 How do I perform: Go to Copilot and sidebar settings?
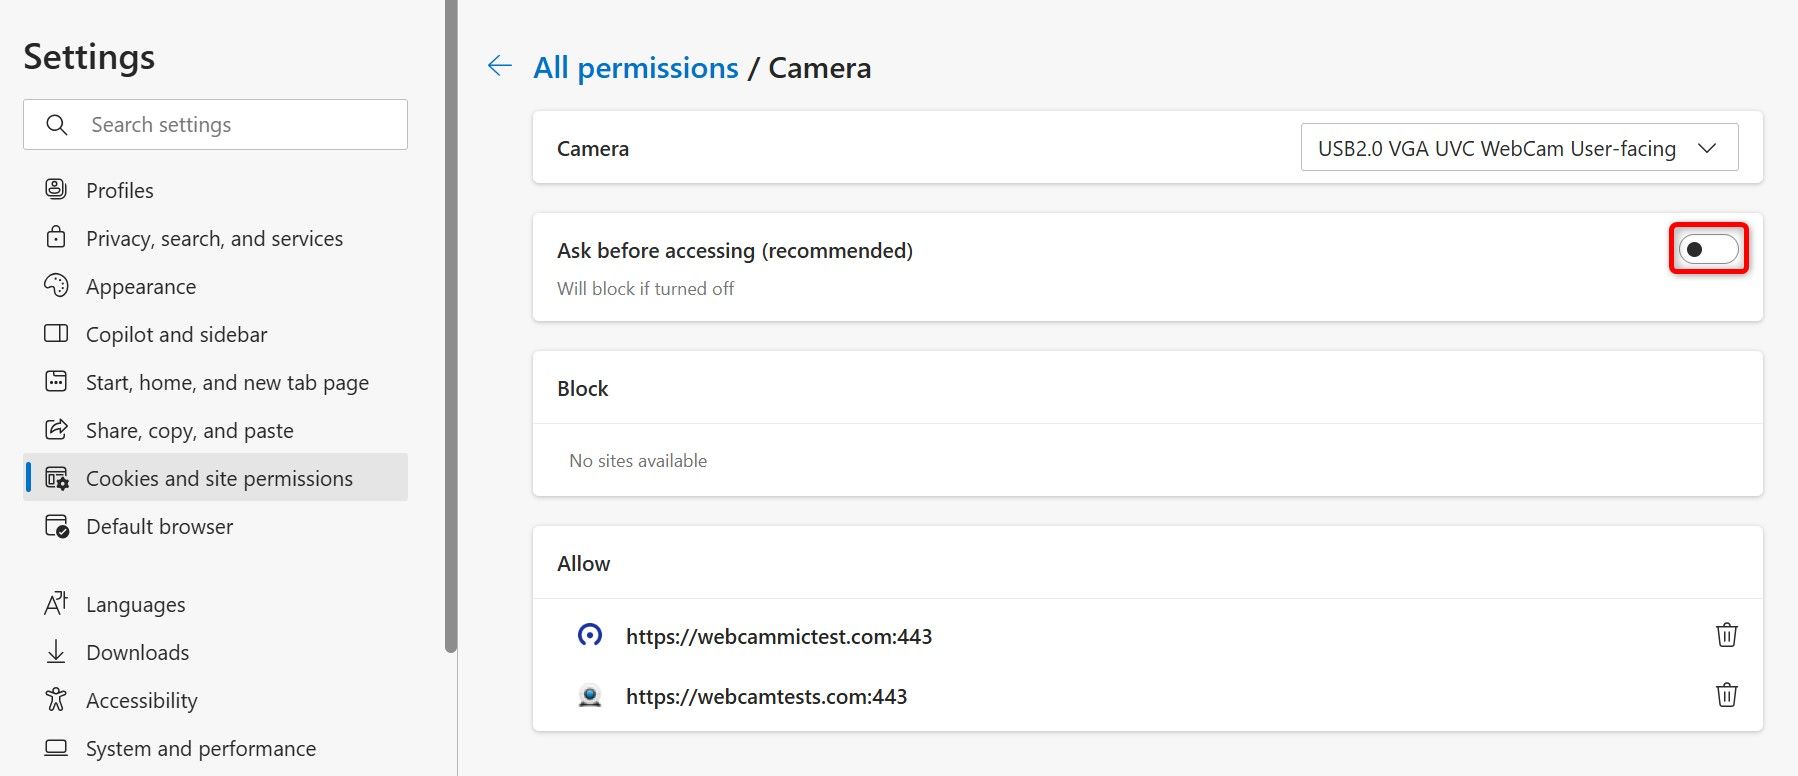pyautogui.click(x=176, y=334)
